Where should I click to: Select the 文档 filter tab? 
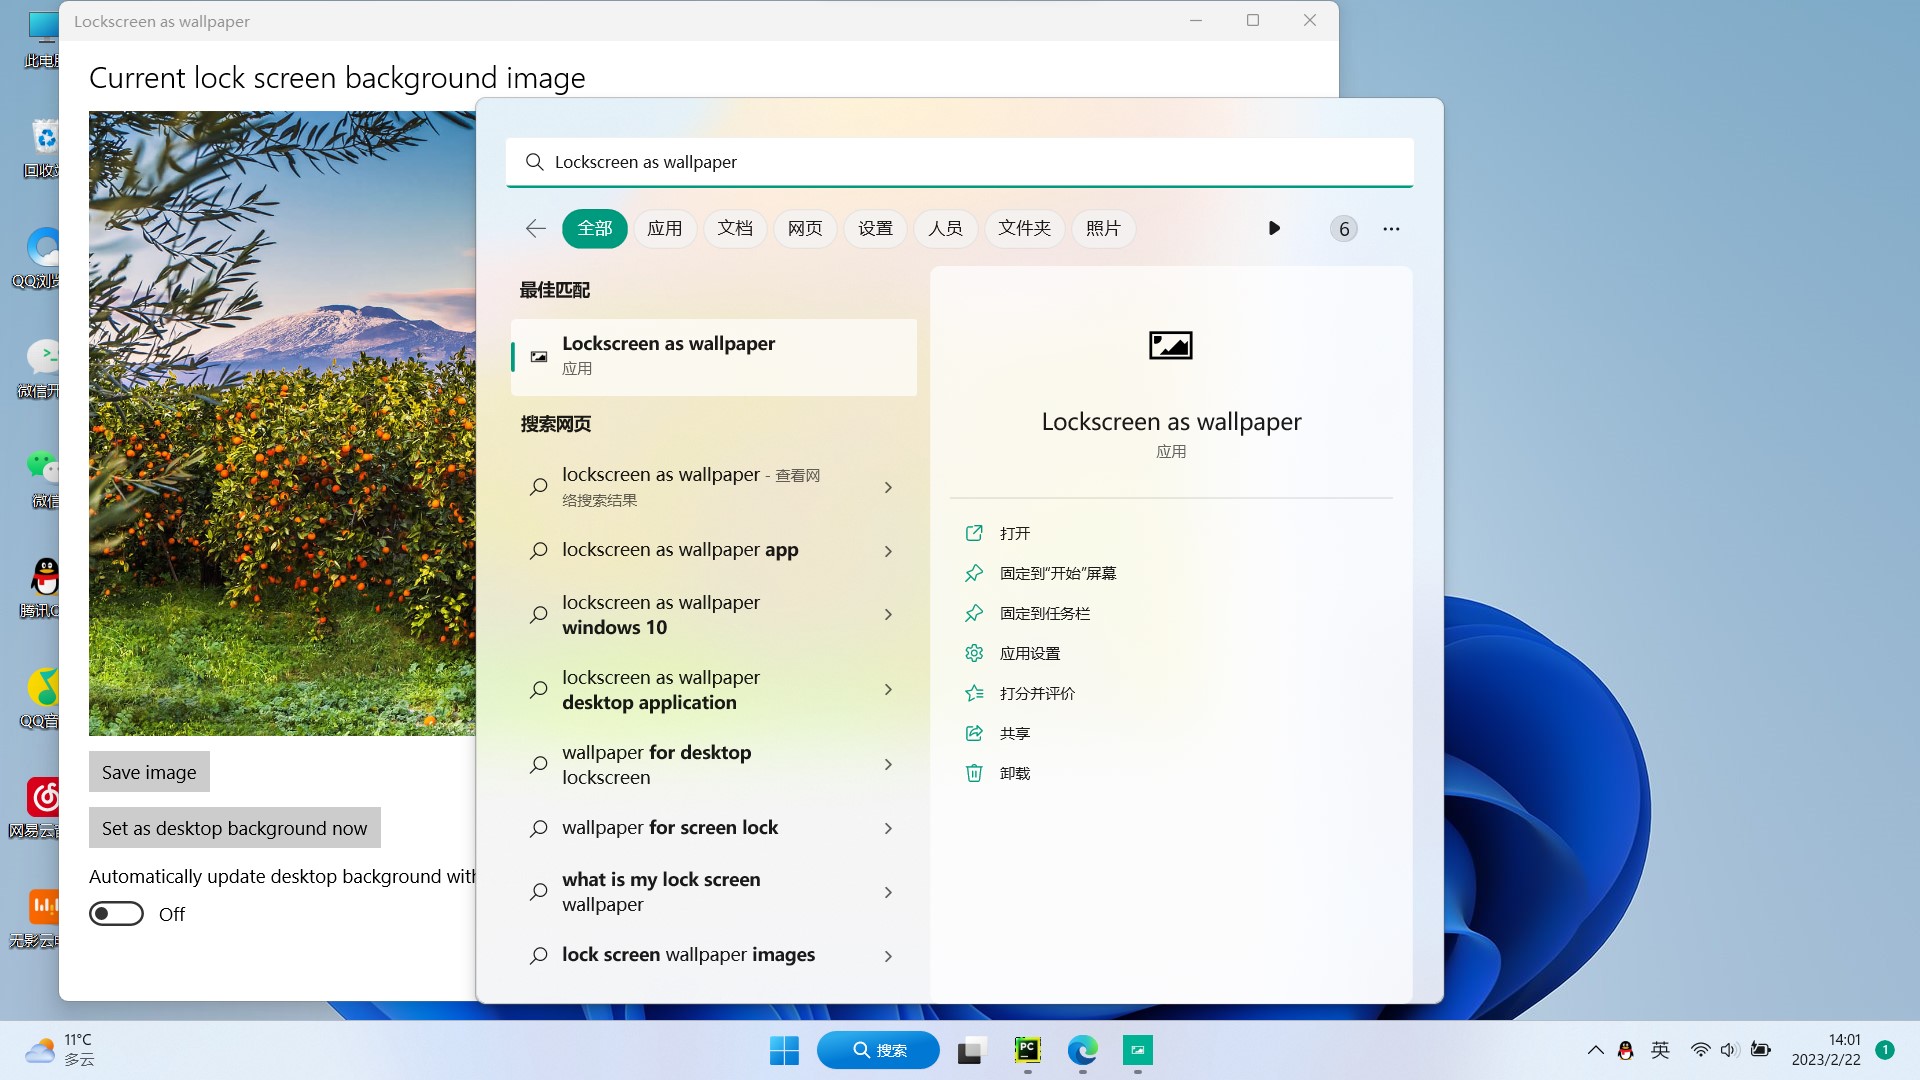click(x=735, y=229)
